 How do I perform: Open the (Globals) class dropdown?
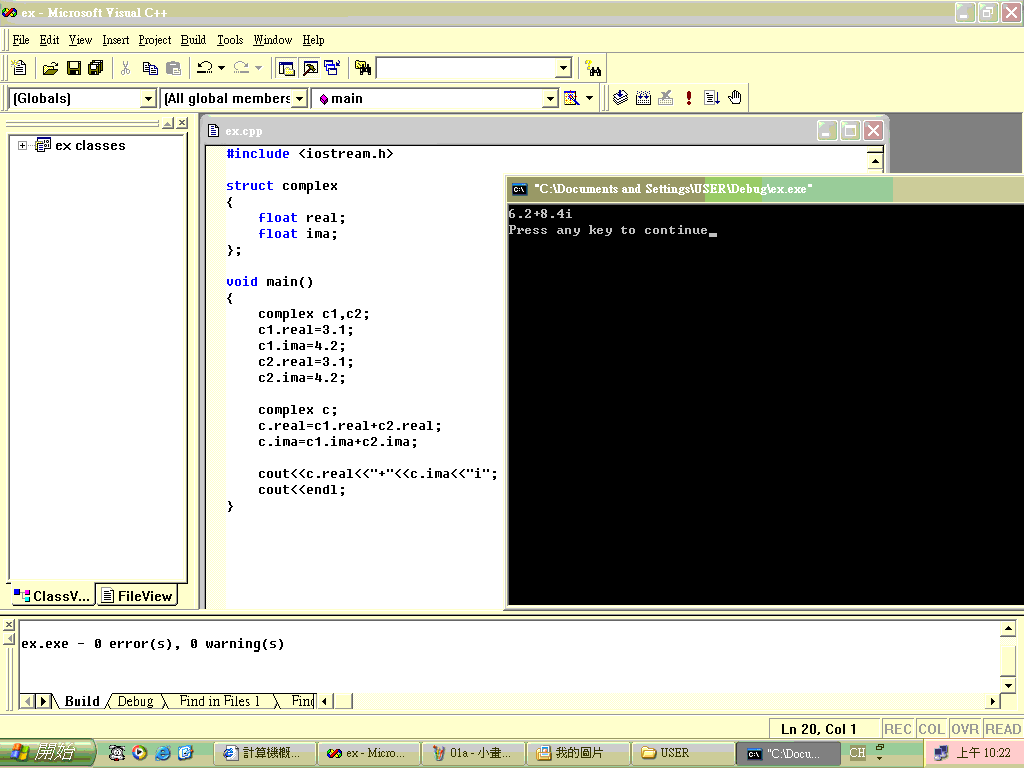tap(148, 98)
